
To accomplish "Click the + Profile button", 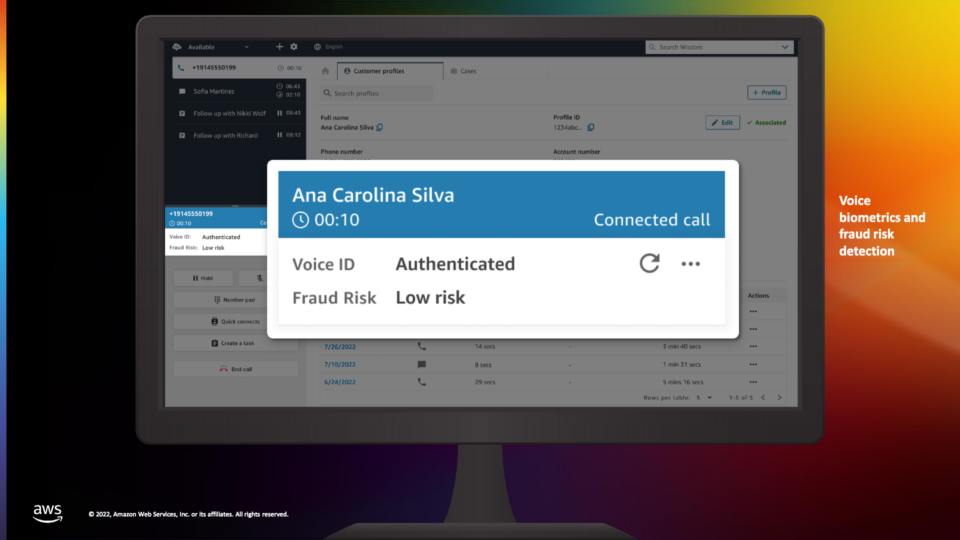I will (767, 92).
